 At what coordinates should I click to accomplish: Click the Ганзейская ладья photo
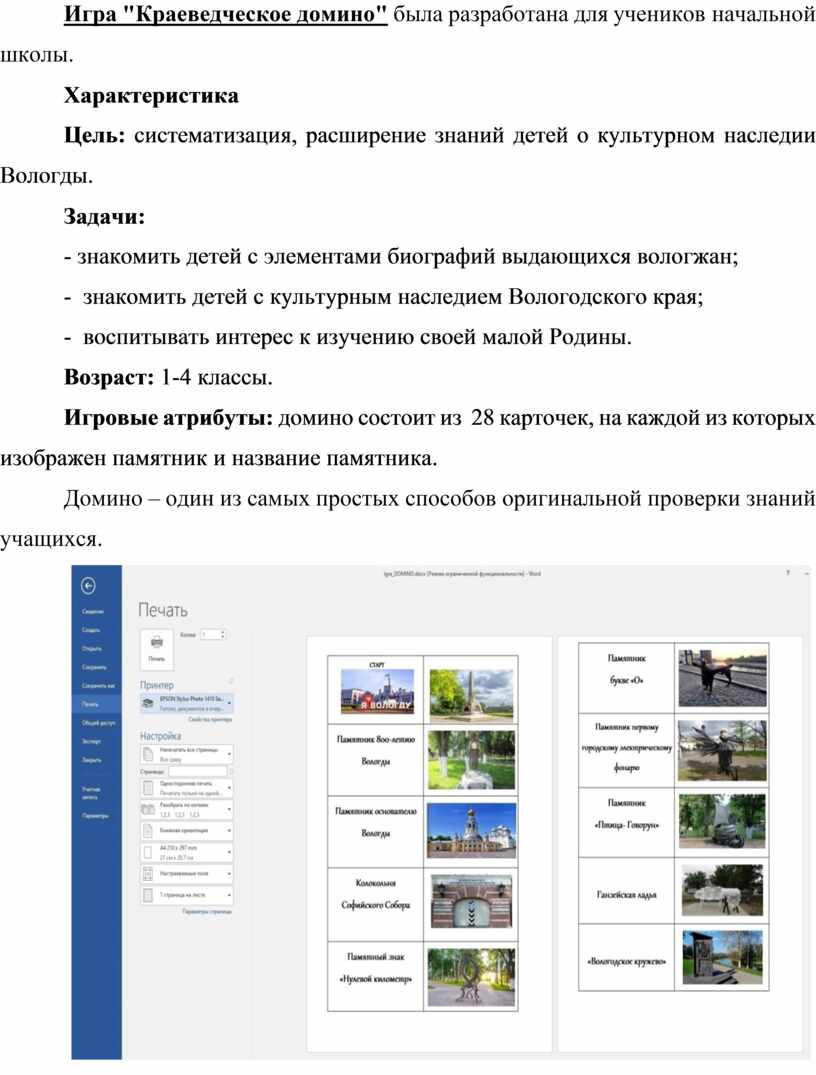pyautogui.click(x=722, y=889)
